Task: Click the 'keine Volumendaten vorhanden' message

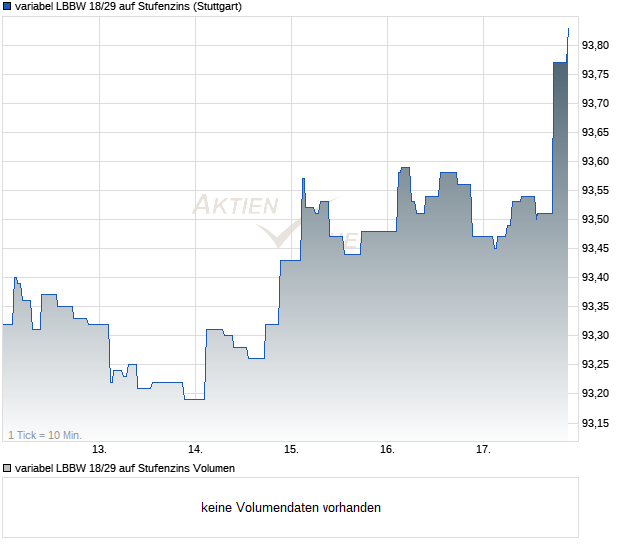Action: coord(291,508)
